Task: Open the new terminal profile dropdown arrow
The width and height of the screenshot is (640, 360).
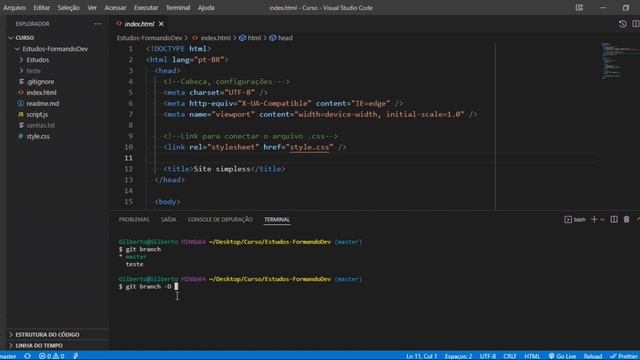Action: (x=602, y=220)
